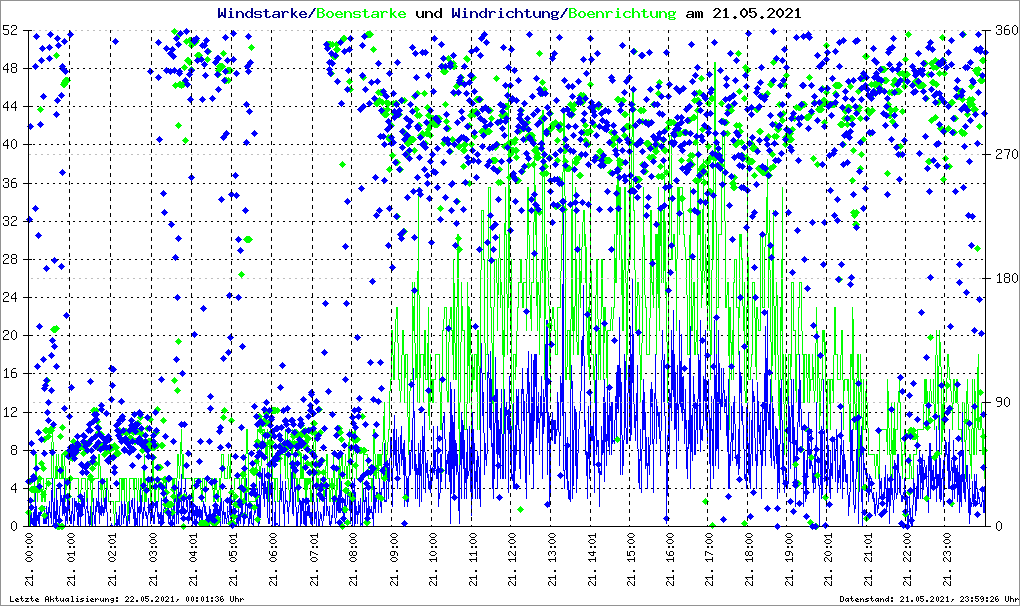Click the green Boenstarke title label
The width and height of the screenshot is (1020, 606).
[361, 13]
